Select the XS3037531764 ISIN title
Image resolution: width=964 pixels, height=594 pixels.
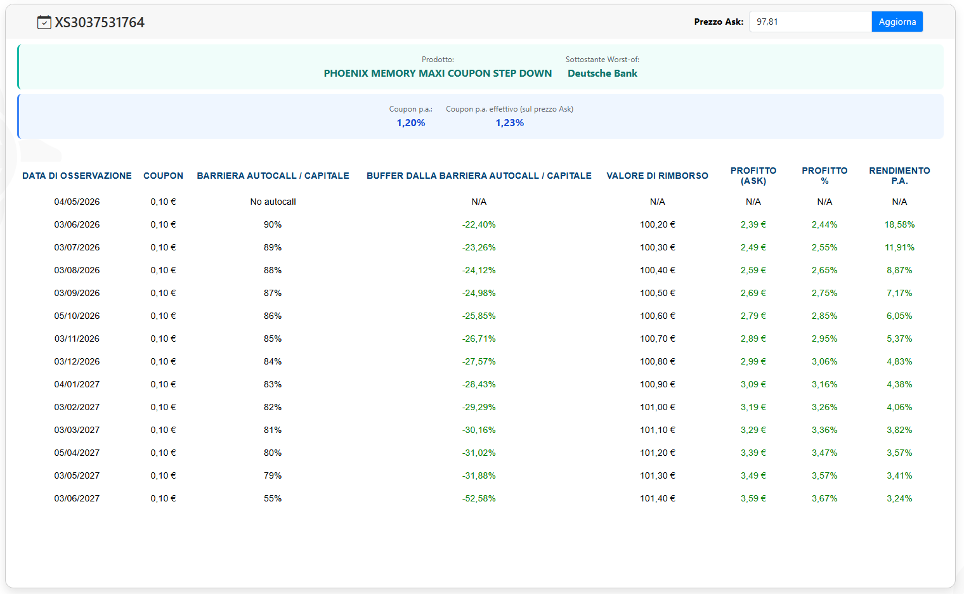(x=100, y=22)
